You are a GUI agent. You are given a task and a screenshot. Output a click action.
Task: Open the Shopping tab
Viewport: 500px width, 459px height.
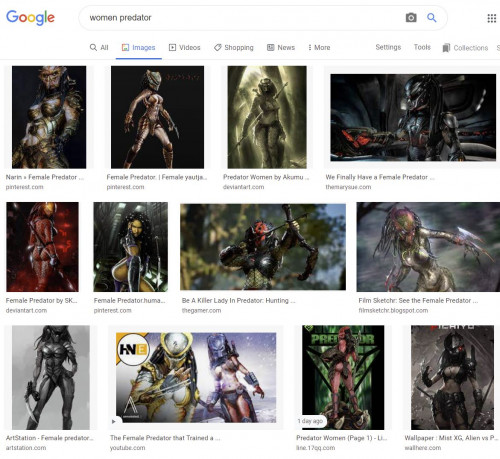[234, 48]
